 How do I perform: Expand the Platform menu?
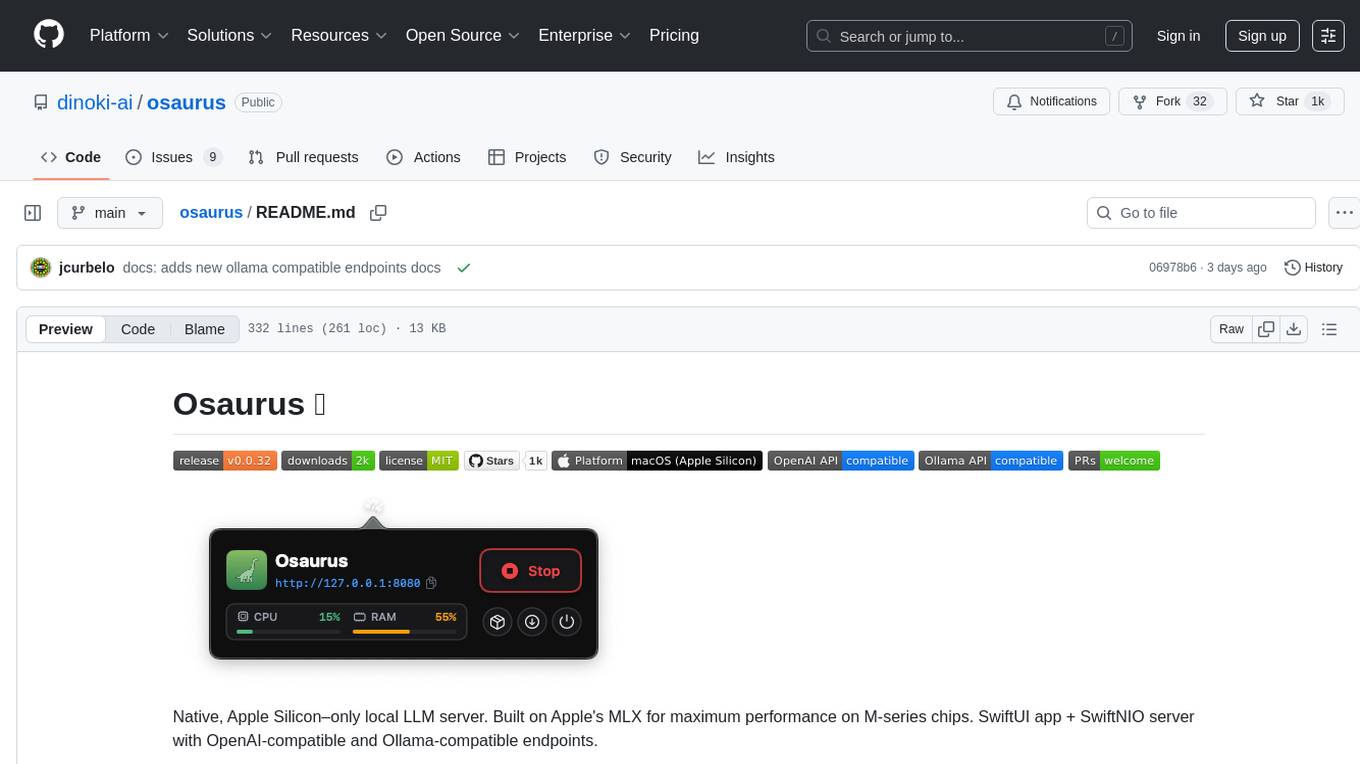click(129, 35)
